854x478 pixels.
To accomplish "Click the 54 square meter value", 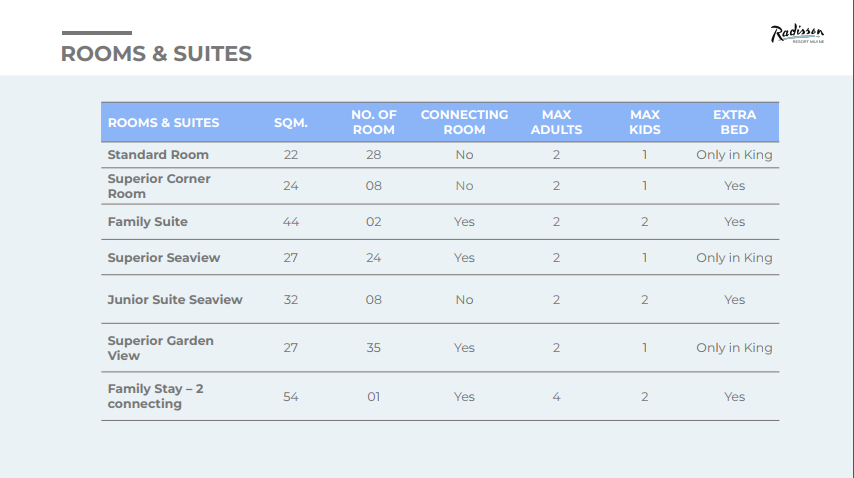I will pyautogui.click(x=291, y=397).
